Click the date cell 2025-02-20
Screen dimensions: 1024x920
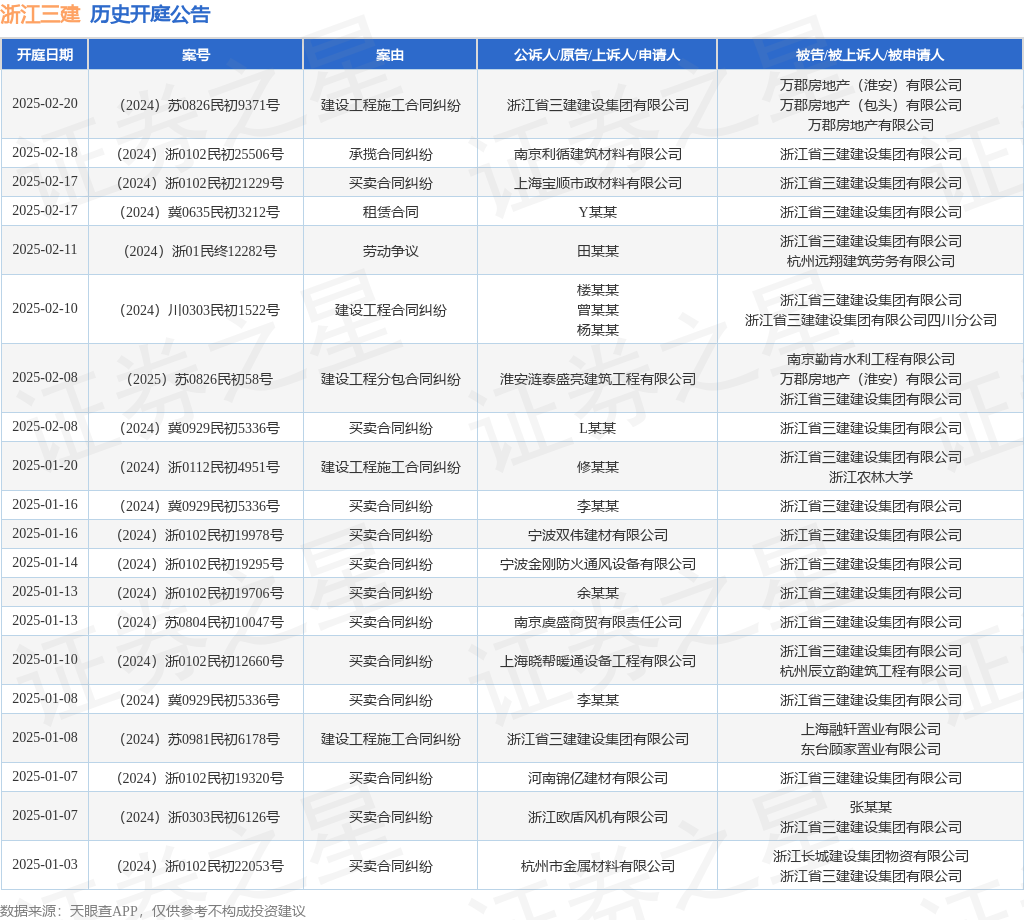pyautogui.click(x=44, y=104)
